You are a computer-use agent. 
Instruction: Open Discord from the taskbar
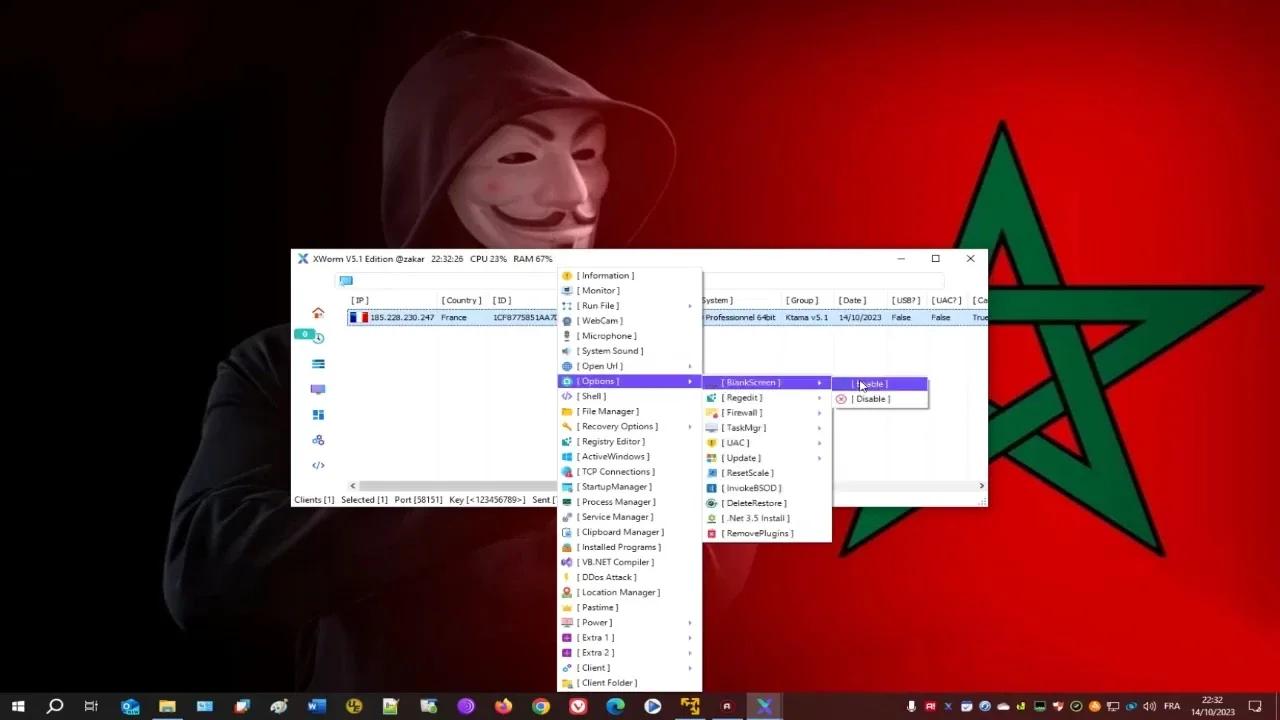point(466,705)
